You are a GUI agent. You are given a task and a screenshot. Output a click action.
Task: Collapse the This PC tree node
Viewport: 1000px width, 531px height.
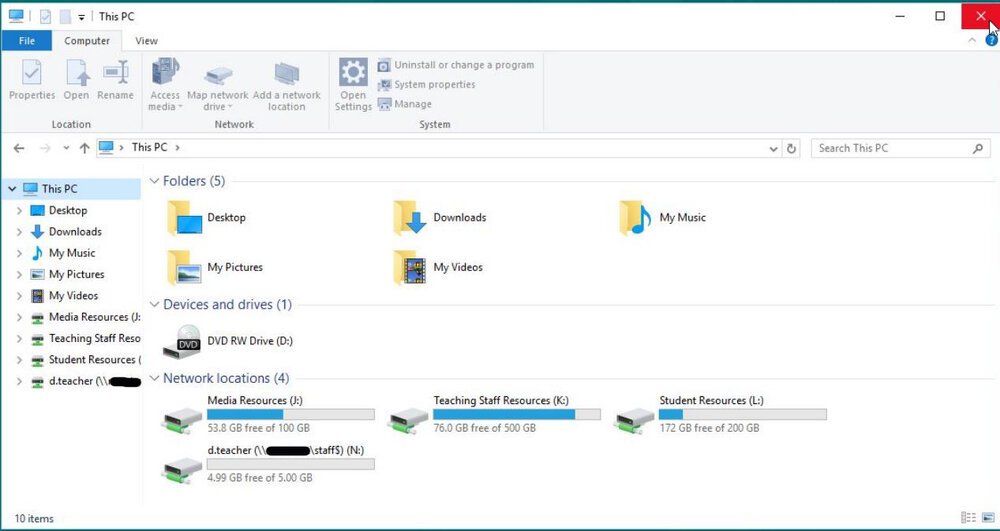pos(12,189)
